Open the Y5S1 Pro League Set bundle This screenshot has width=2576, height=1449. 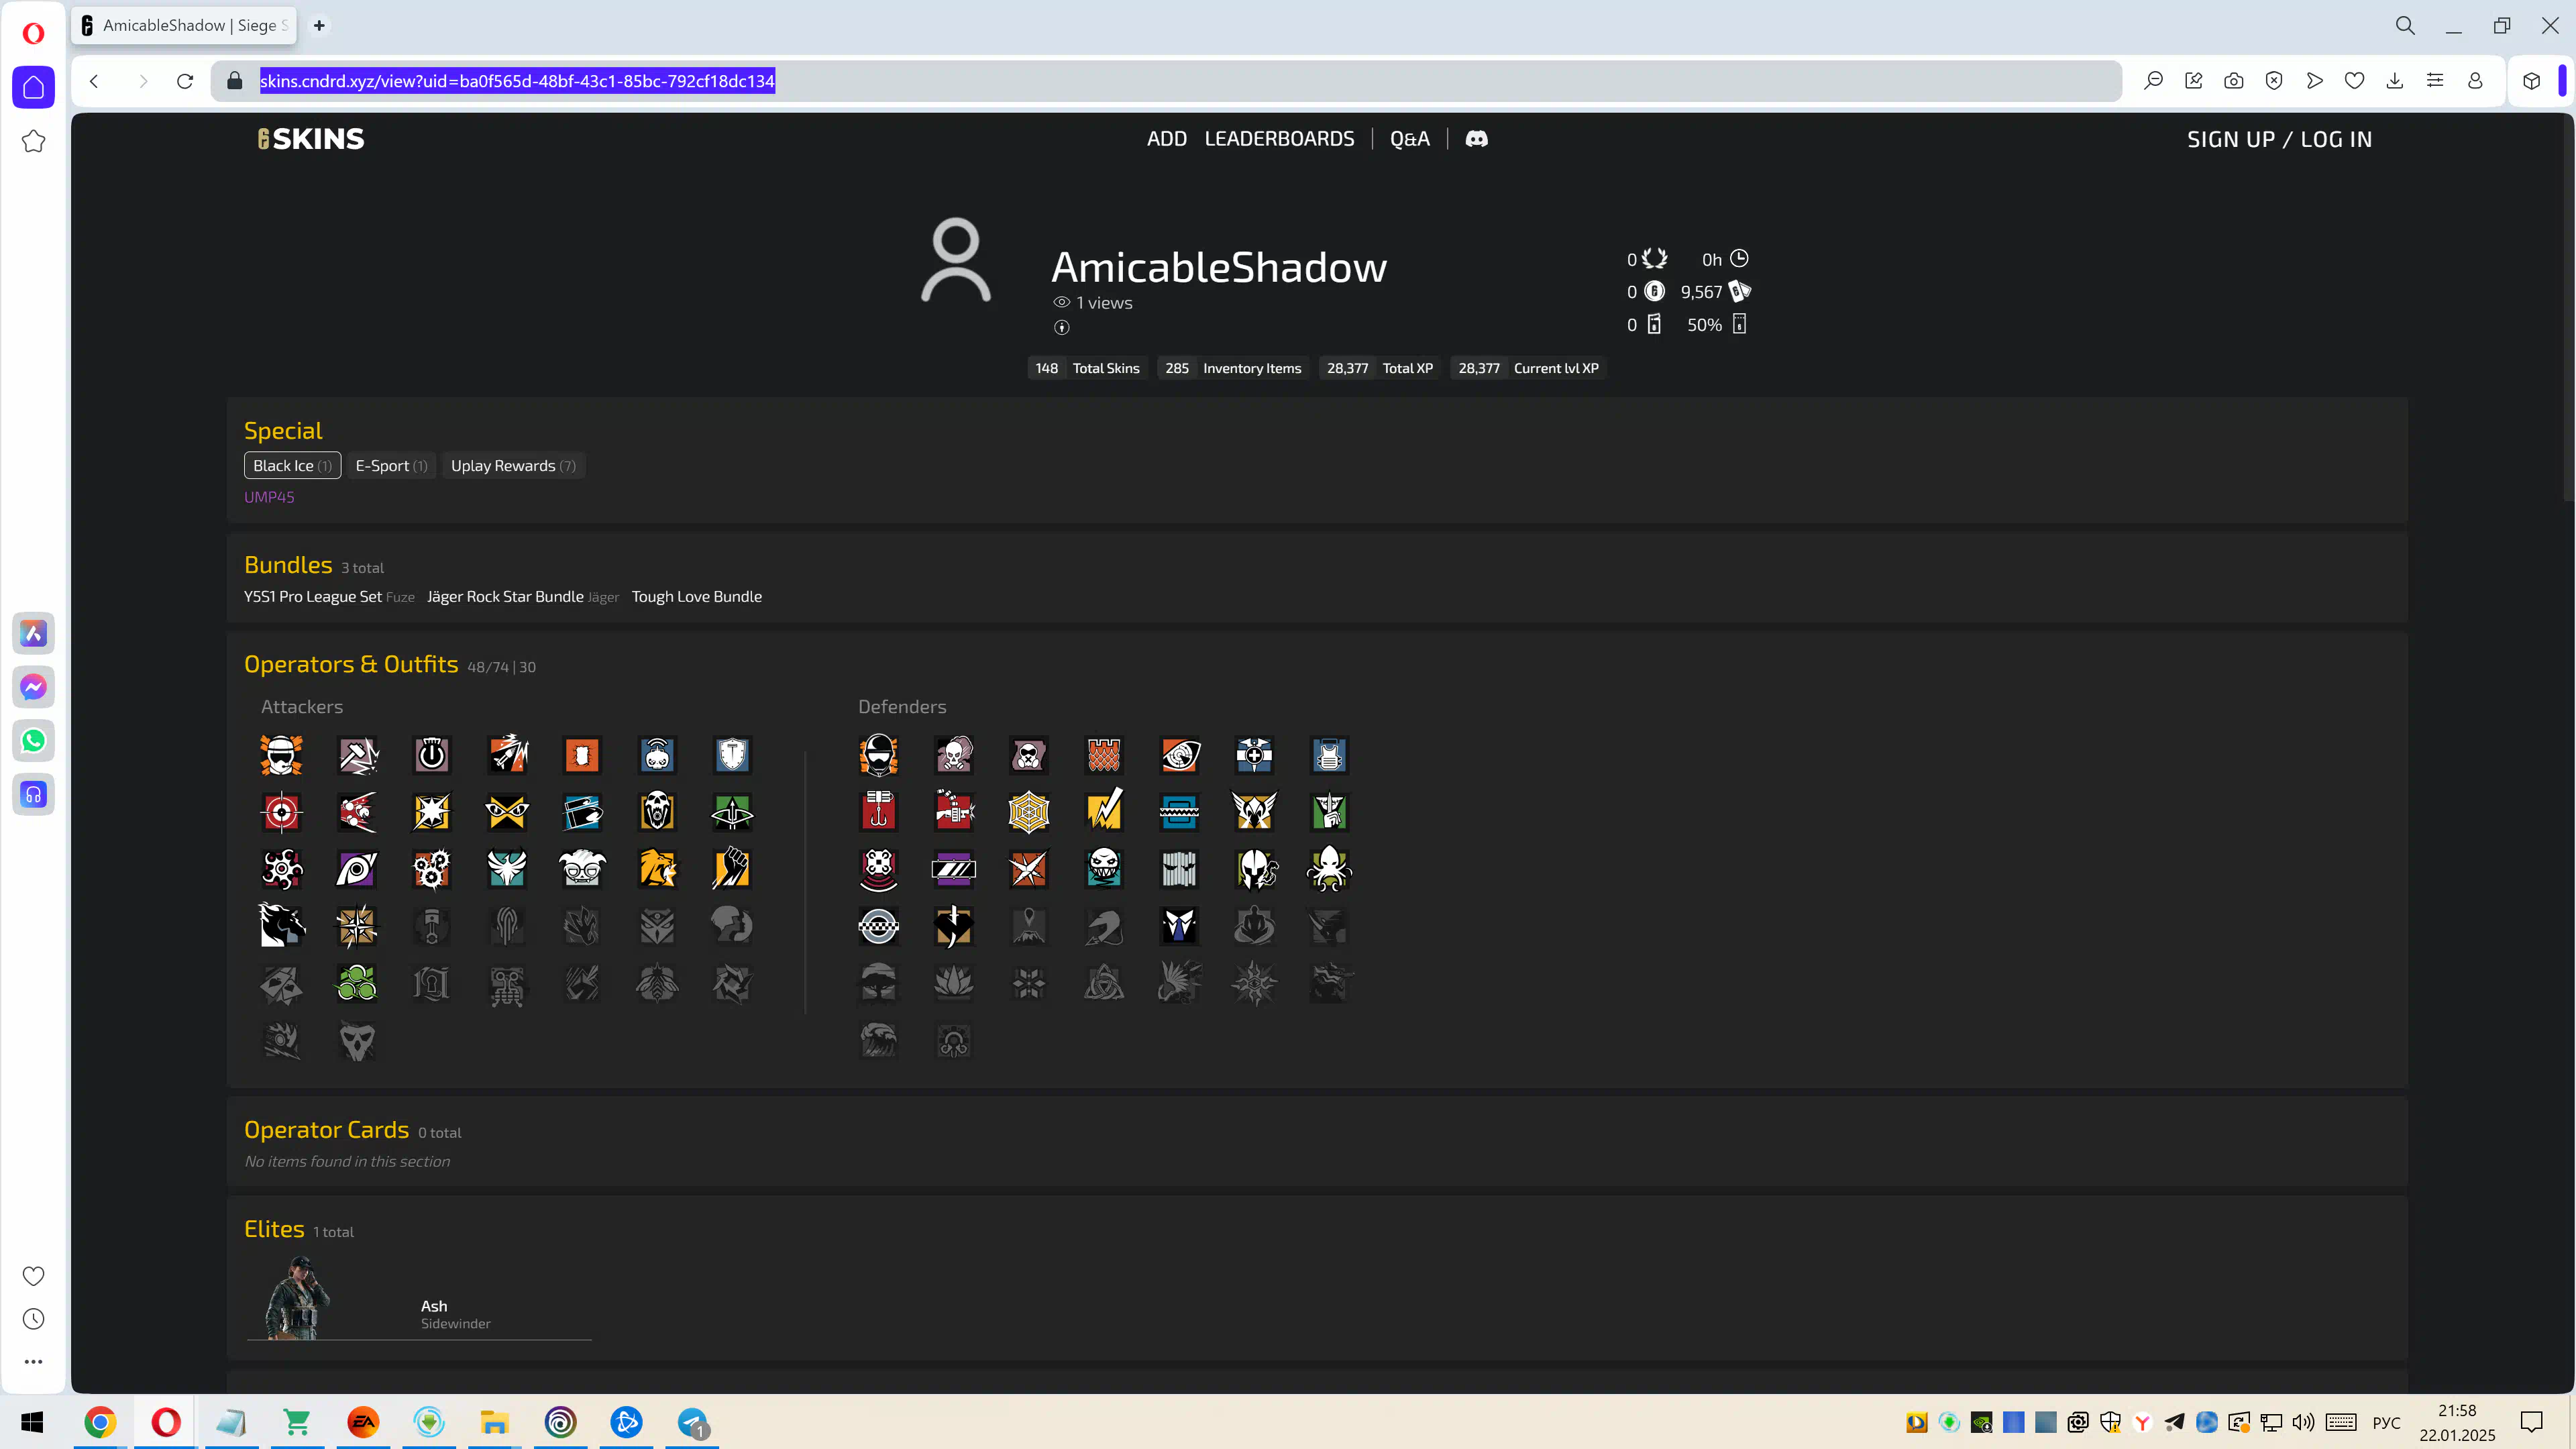[313, 596]
